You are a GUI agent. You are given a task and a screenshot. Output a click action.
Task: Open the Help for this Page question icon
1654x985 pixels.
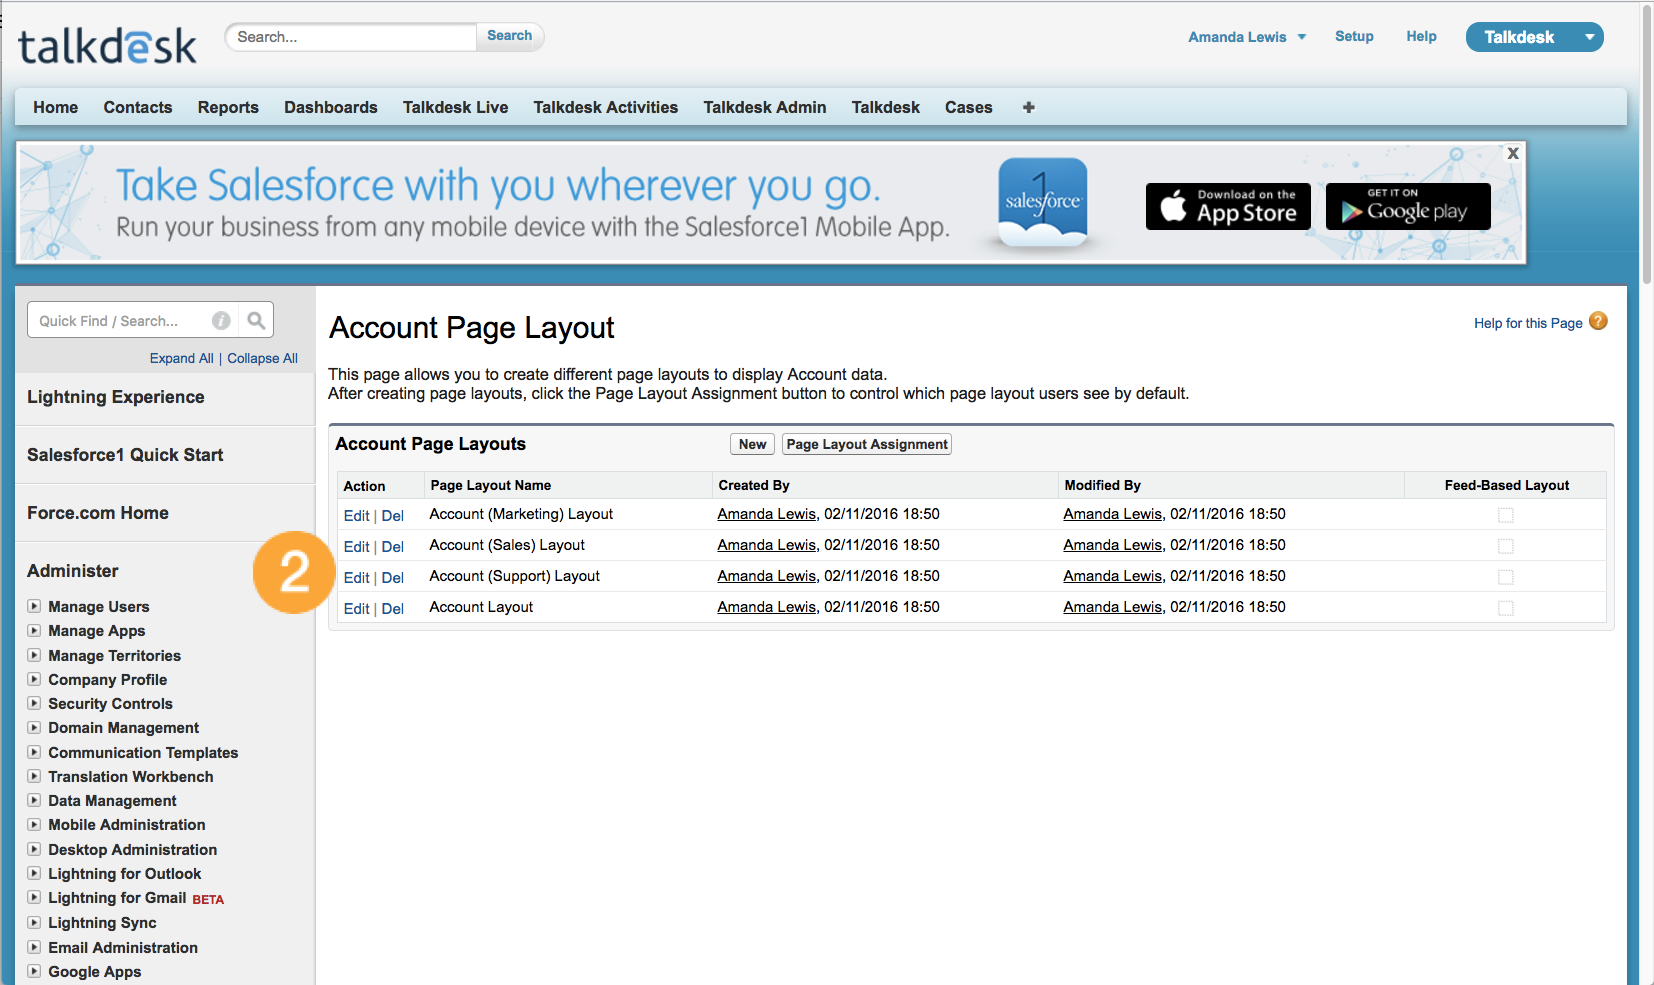click(x=1598, y=321)
